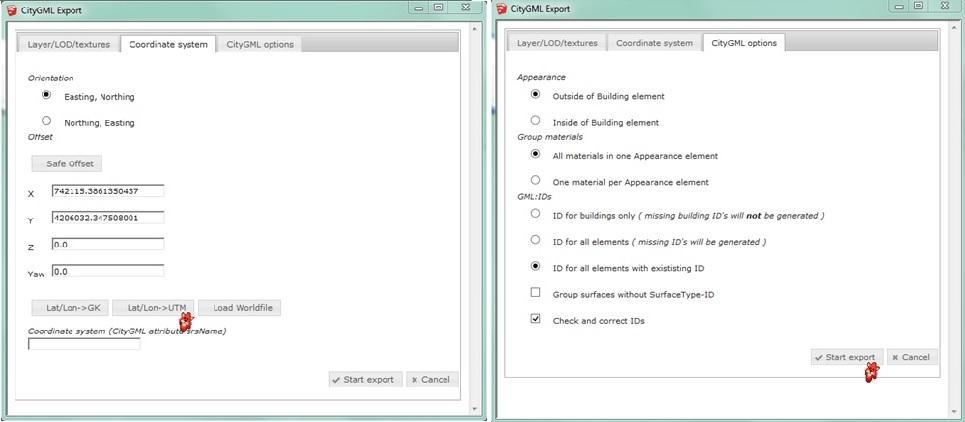The height and width of the screenshot is (422, 965).
Task: Open Coordinate system tab in left window
Action: tap(169, 44)
